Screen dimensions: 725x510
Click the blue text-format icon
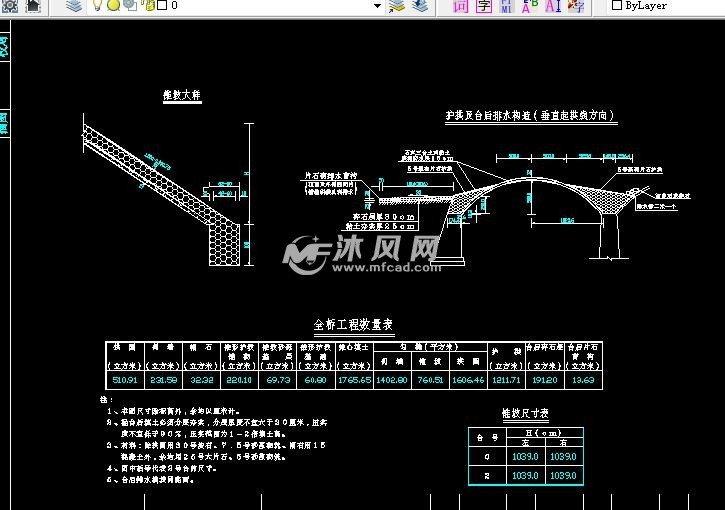[x=506, y=6]
